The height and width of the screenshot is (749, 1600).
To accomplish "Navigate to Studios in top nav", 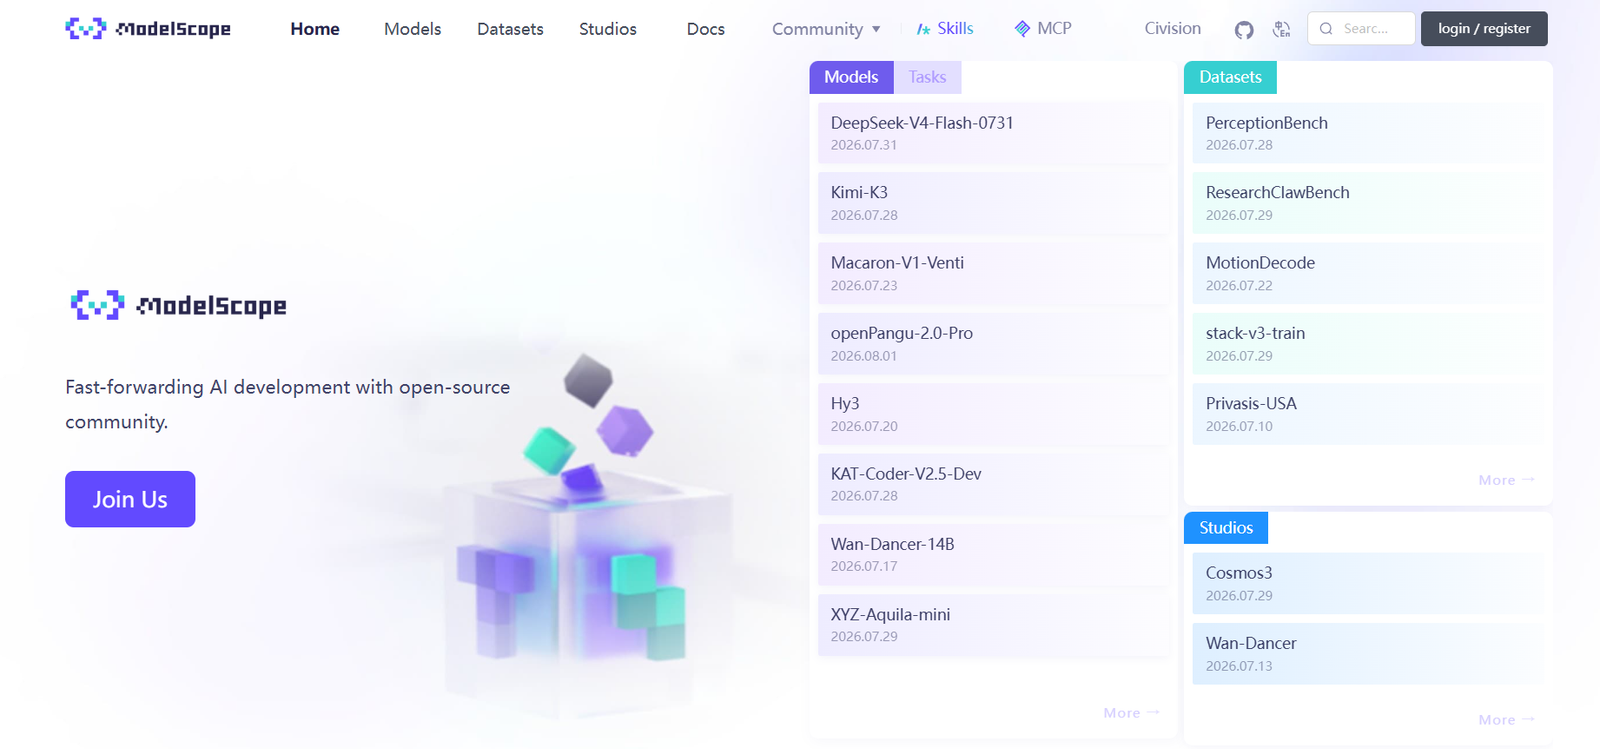I will (x=608, y=29).
